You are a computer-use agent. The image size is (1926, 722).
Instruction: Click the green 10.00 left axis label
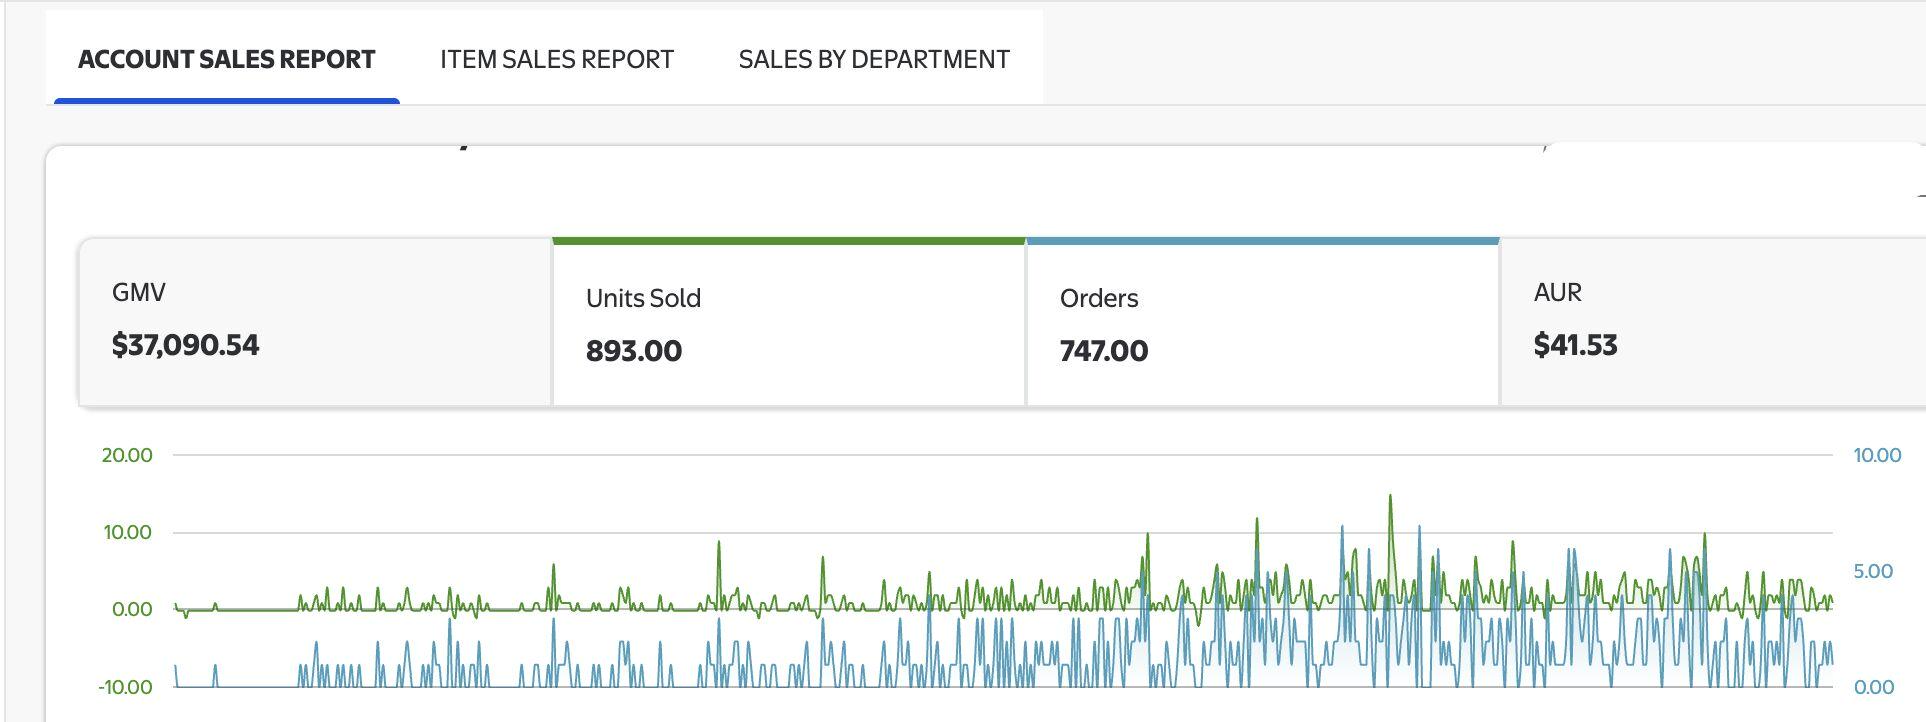(x=127, y=532)
